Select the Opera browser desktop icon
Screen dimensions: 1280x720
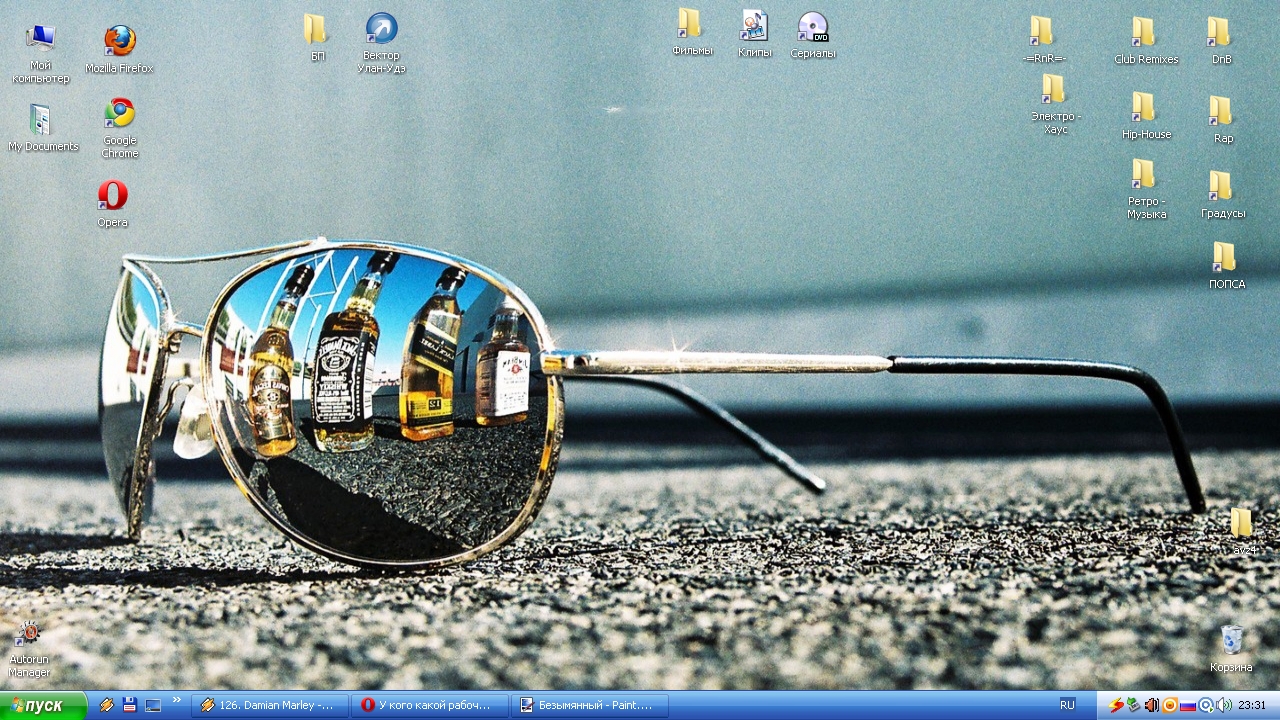113,195
